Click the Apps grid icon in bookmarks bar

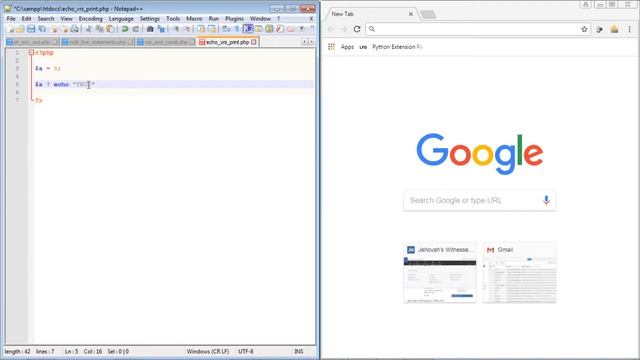(x=331, y=47)
